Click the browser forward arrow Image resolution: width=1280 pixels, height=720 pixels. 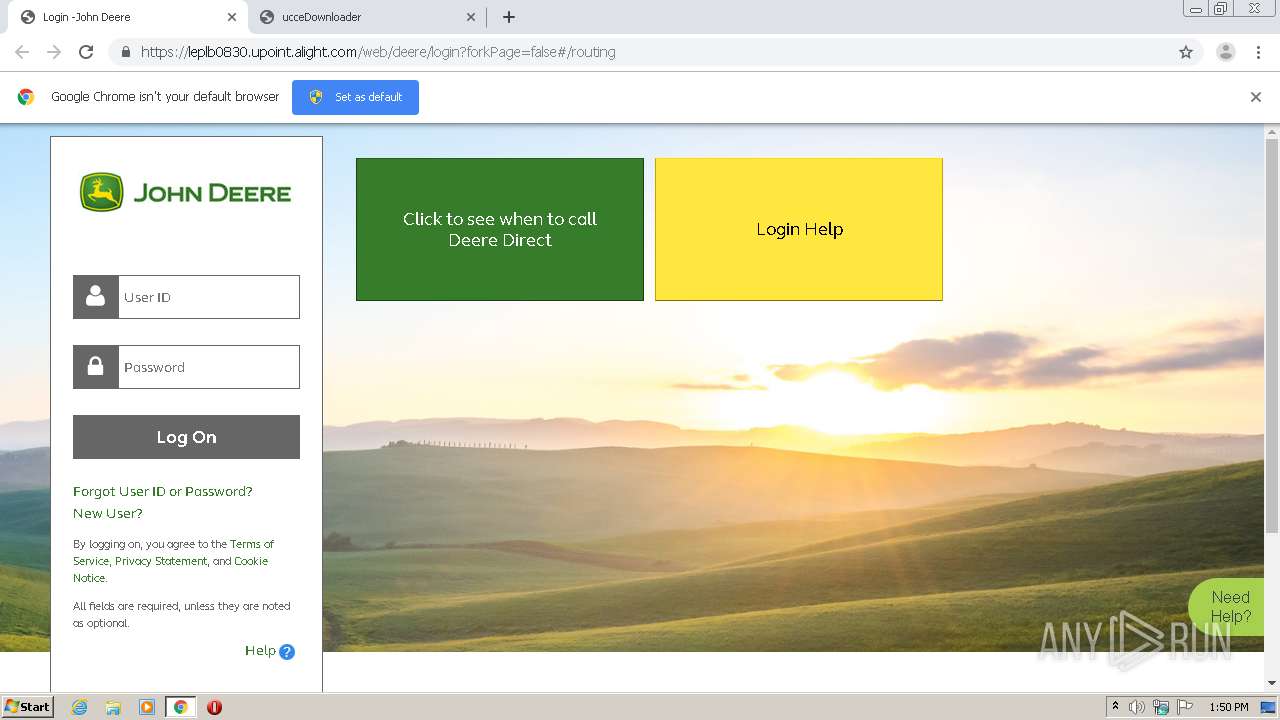[54, 52]
